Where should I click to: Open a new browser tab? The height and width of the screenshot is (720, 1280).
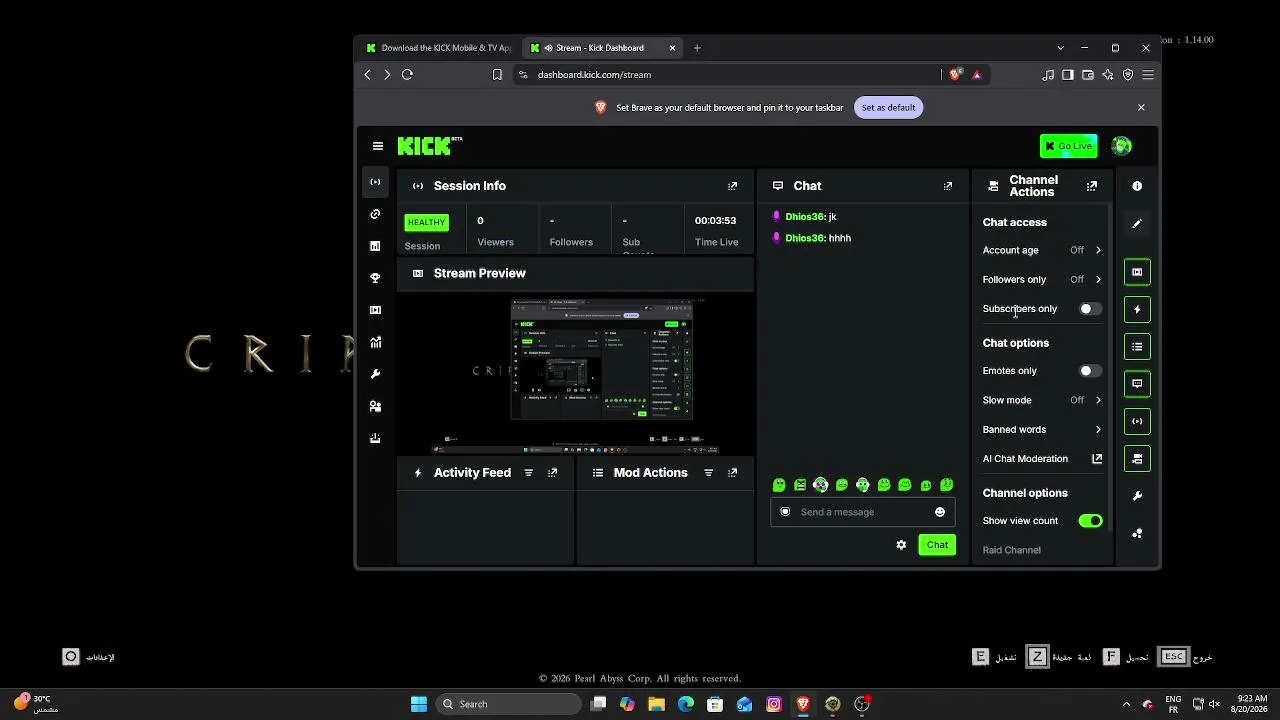coord(697,48)
